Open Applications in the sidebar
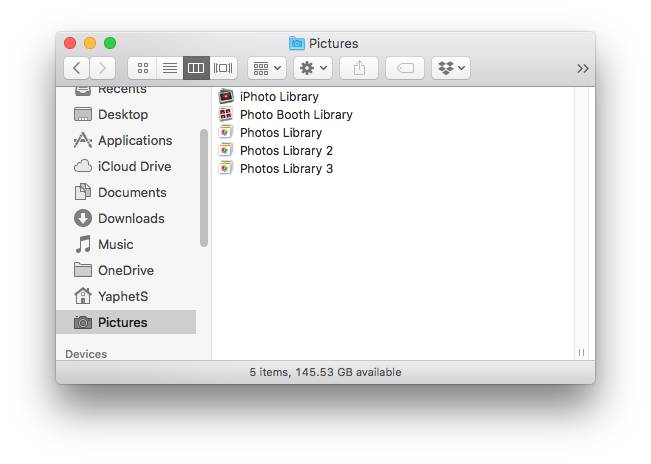Screen dimensions: 651x464 134,141
